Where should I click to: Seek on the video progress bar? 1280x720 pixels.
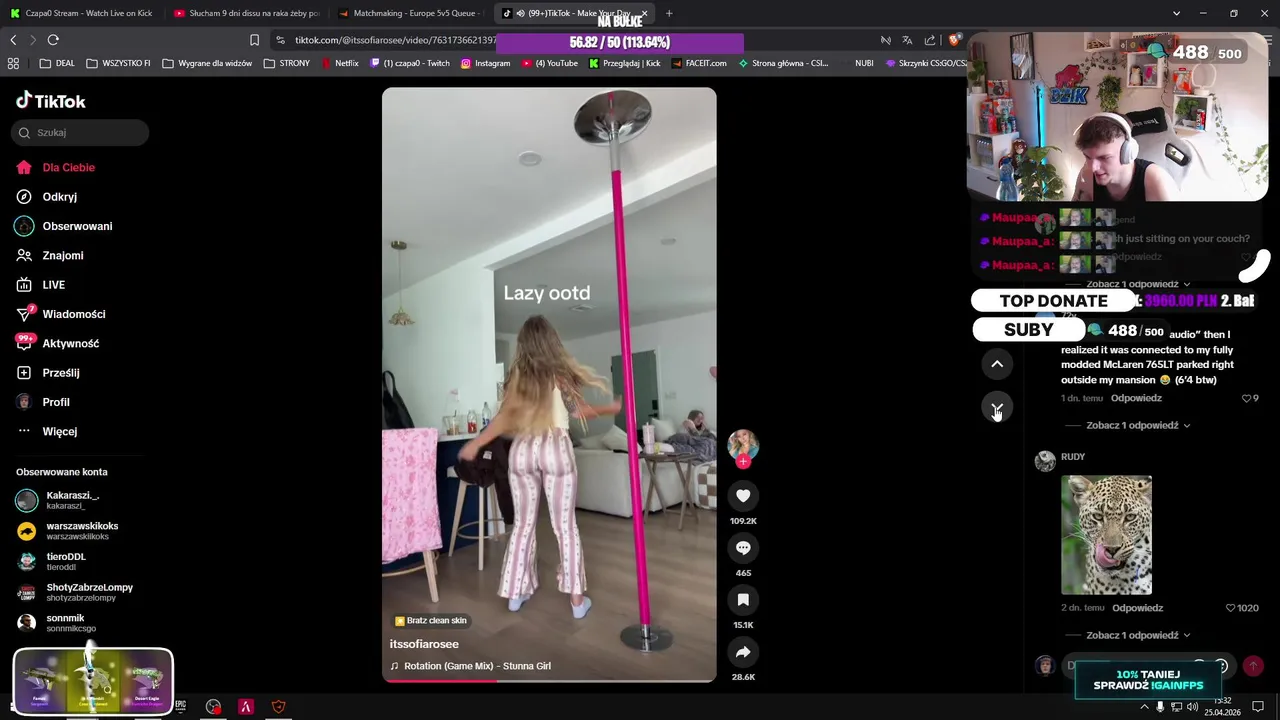click(x=549, y=681)
